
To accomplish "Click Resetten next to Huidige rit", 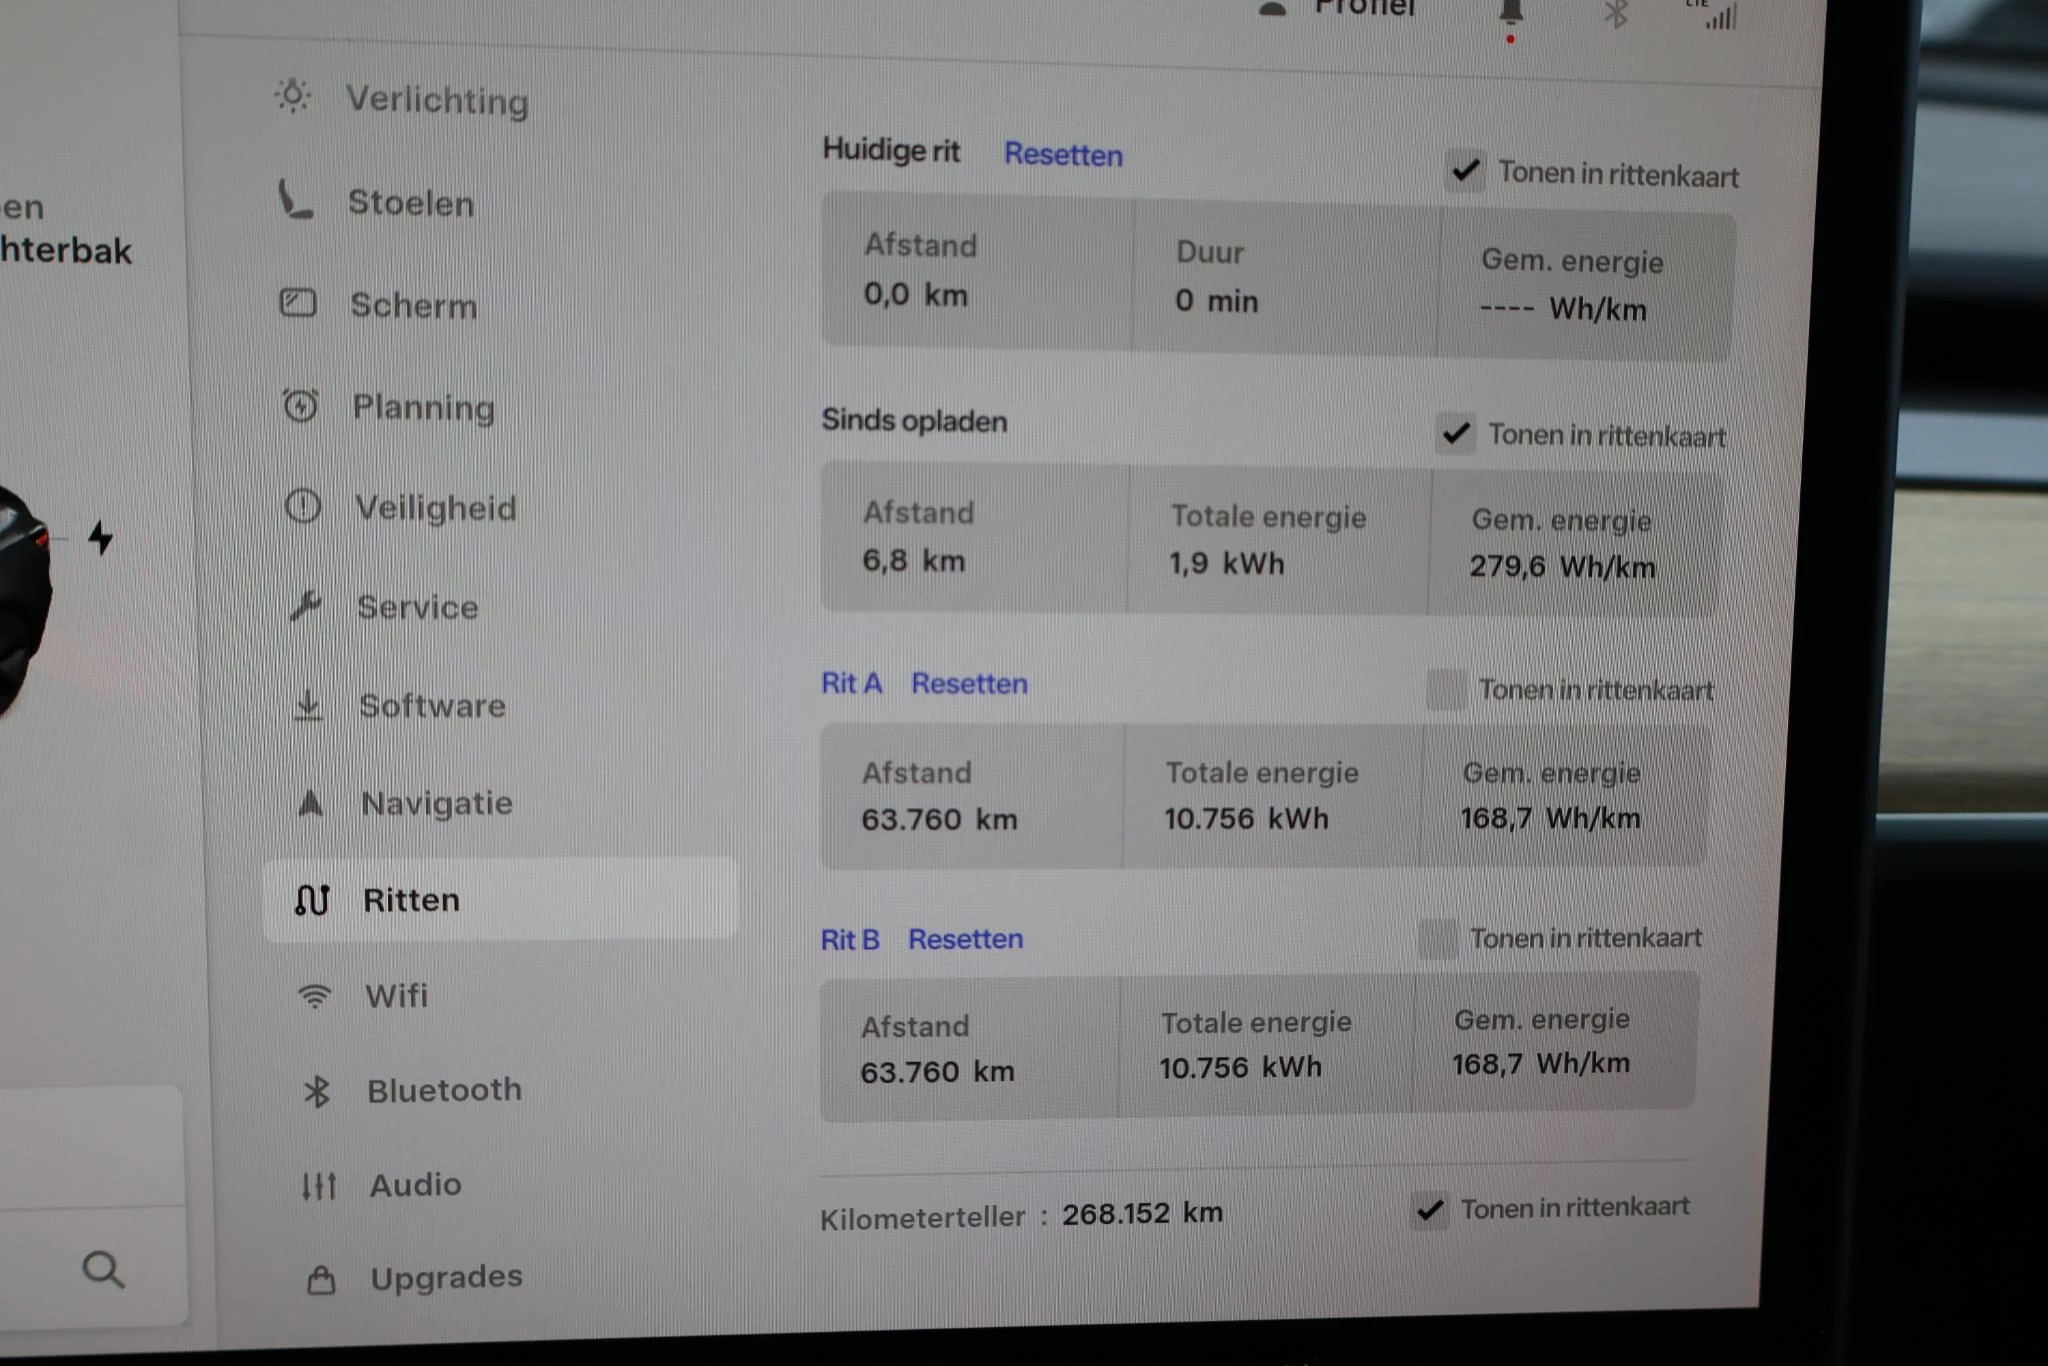I will [x=1062, y=154].
